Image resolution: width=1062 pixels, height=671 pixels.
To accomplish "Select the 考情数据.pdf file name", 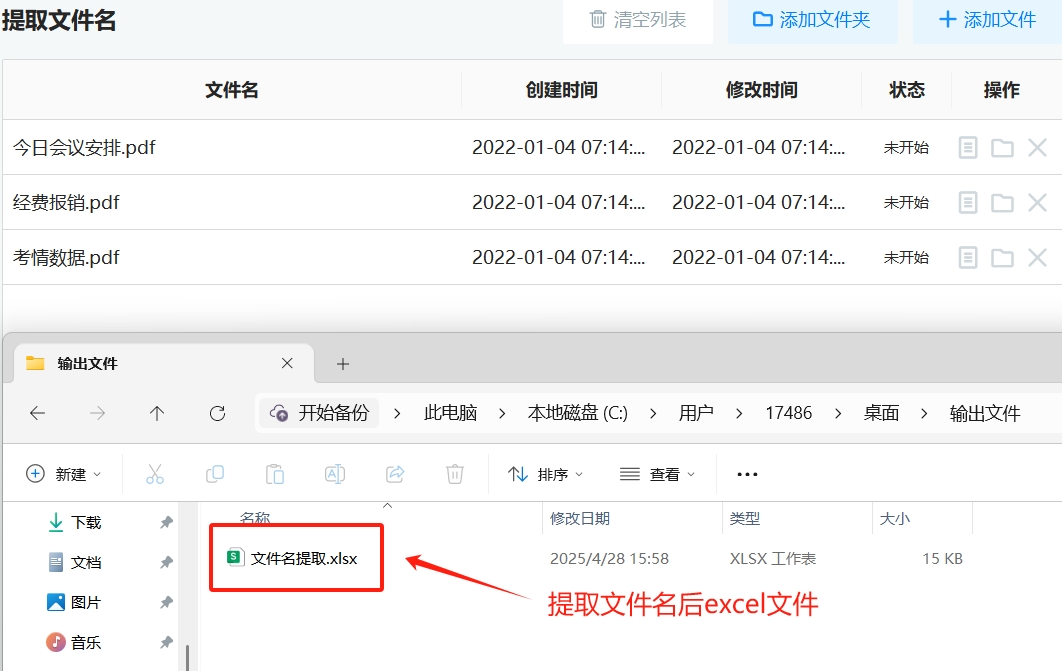I will 66,257.
